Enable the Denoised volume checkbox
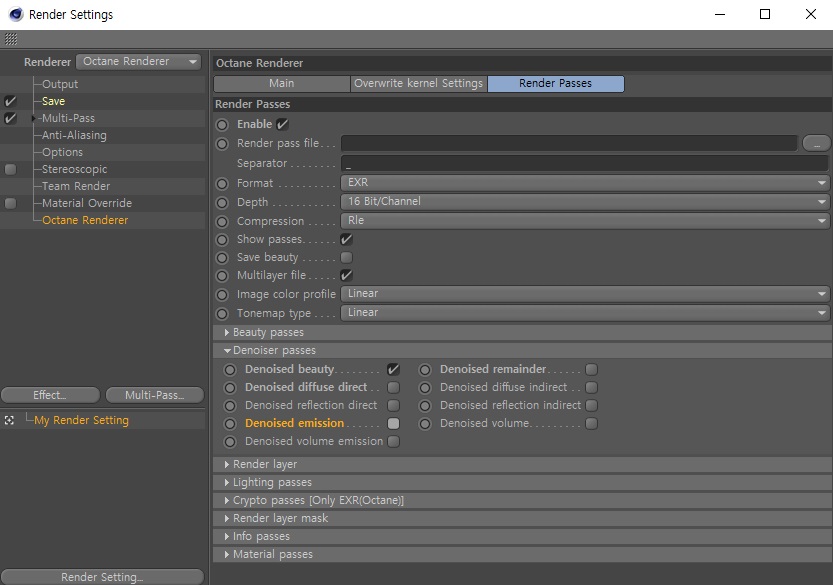The image size is (833, 585). pos(591,423)
